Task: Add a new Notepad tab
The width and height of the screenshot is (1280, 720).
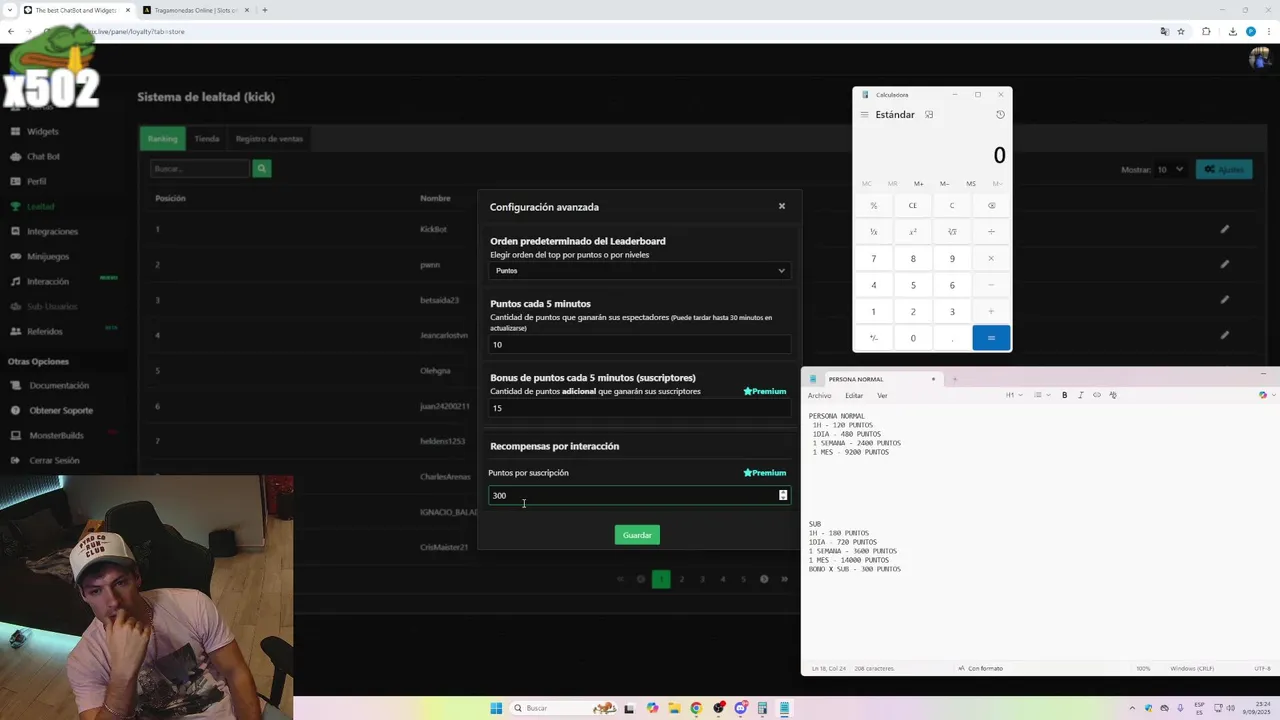Action: tap(954, 379)
